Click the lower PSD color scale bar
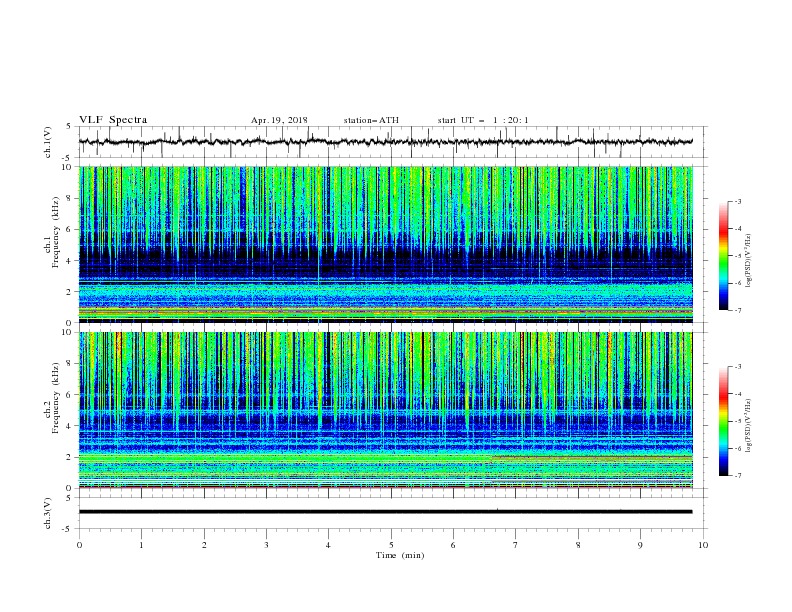The height and width of the screenshot is (612, 792). coord(723,421)
